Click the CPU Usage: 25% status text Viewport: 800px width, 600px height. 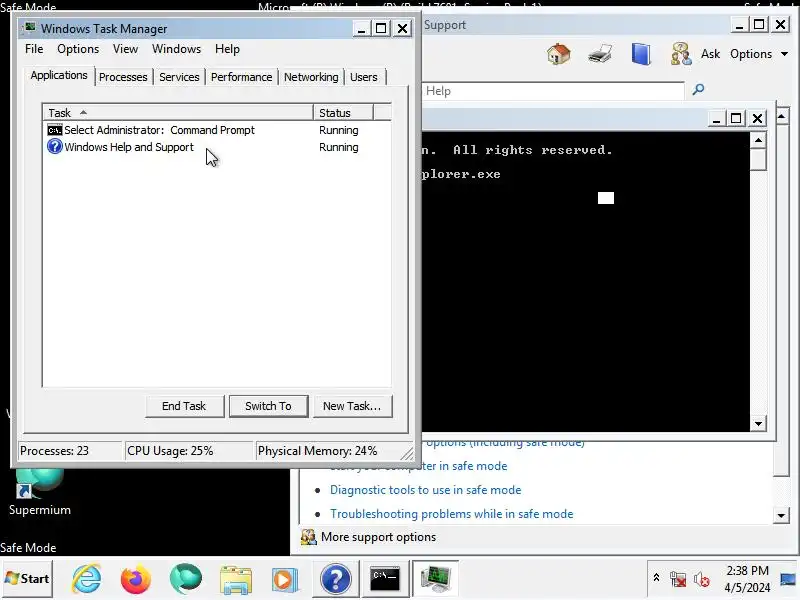point(170,451)
